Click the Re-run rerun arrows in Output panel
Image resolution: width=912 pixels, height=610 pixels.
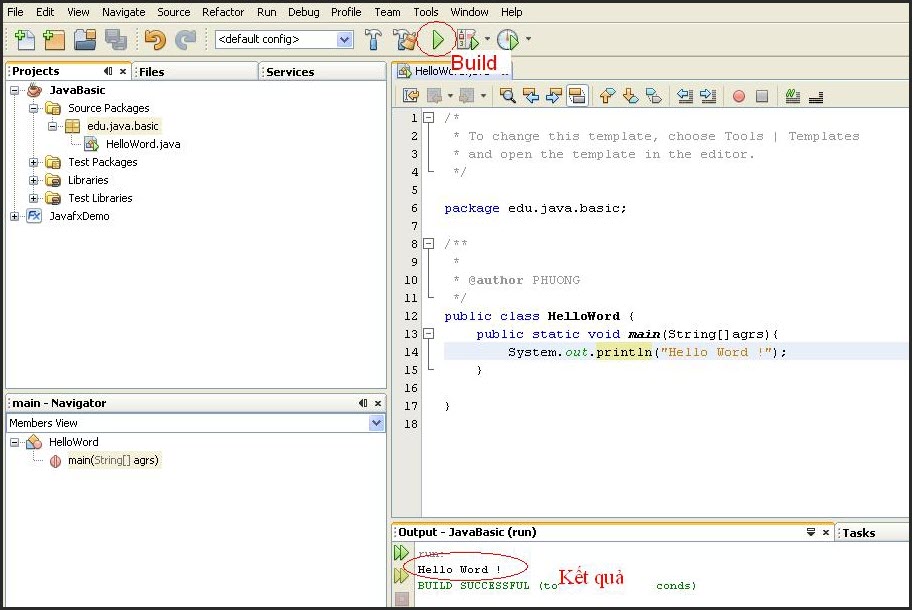[401, 551]
